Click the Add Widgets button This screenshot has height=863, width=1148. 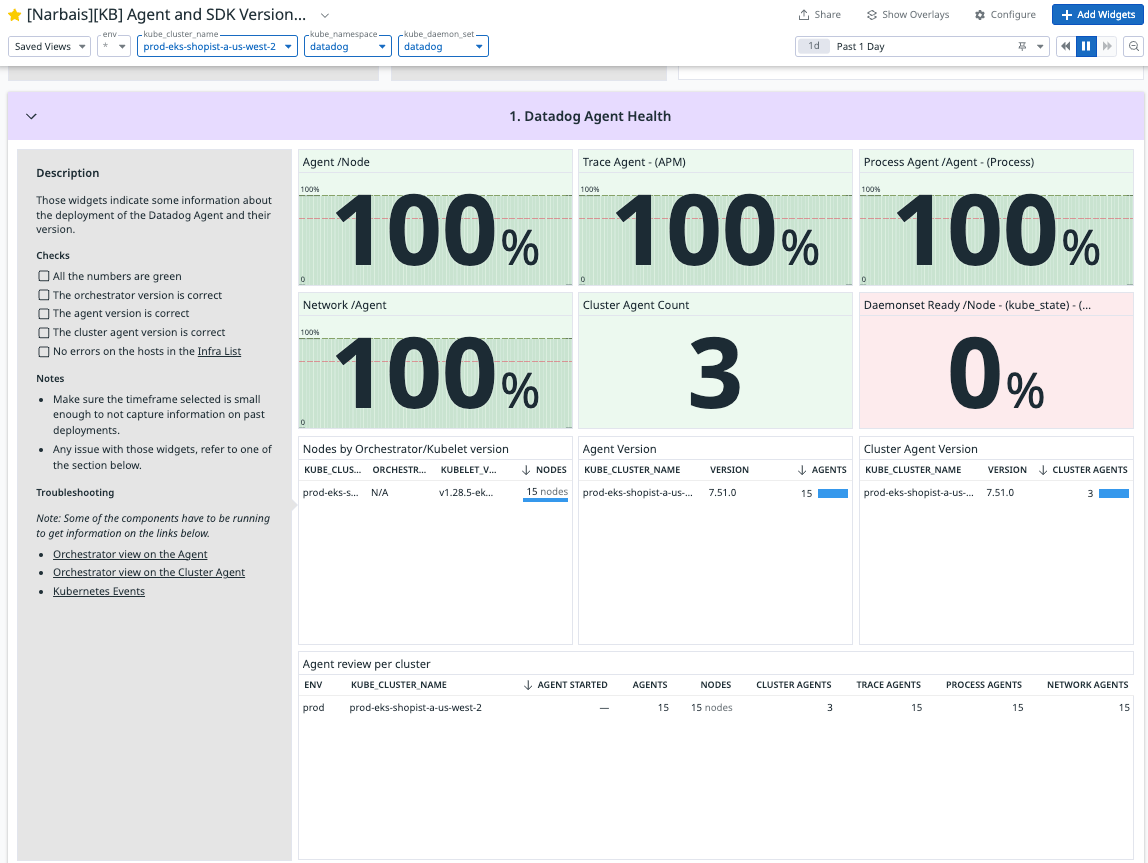(x=1097, y=15)
